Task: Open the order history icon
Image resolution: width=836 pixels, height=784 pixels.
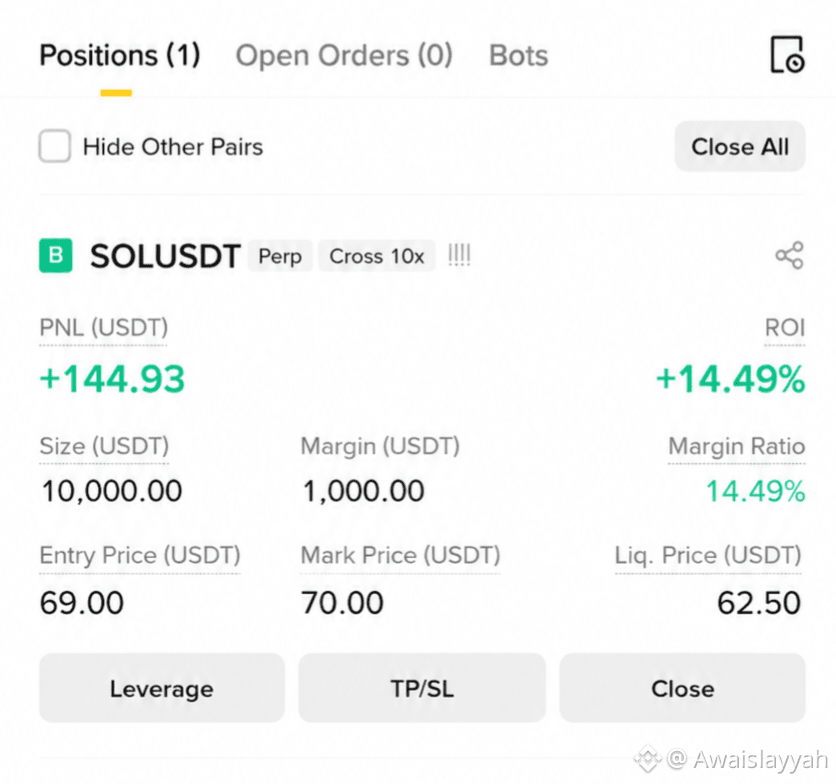Action: click(787, 54)
